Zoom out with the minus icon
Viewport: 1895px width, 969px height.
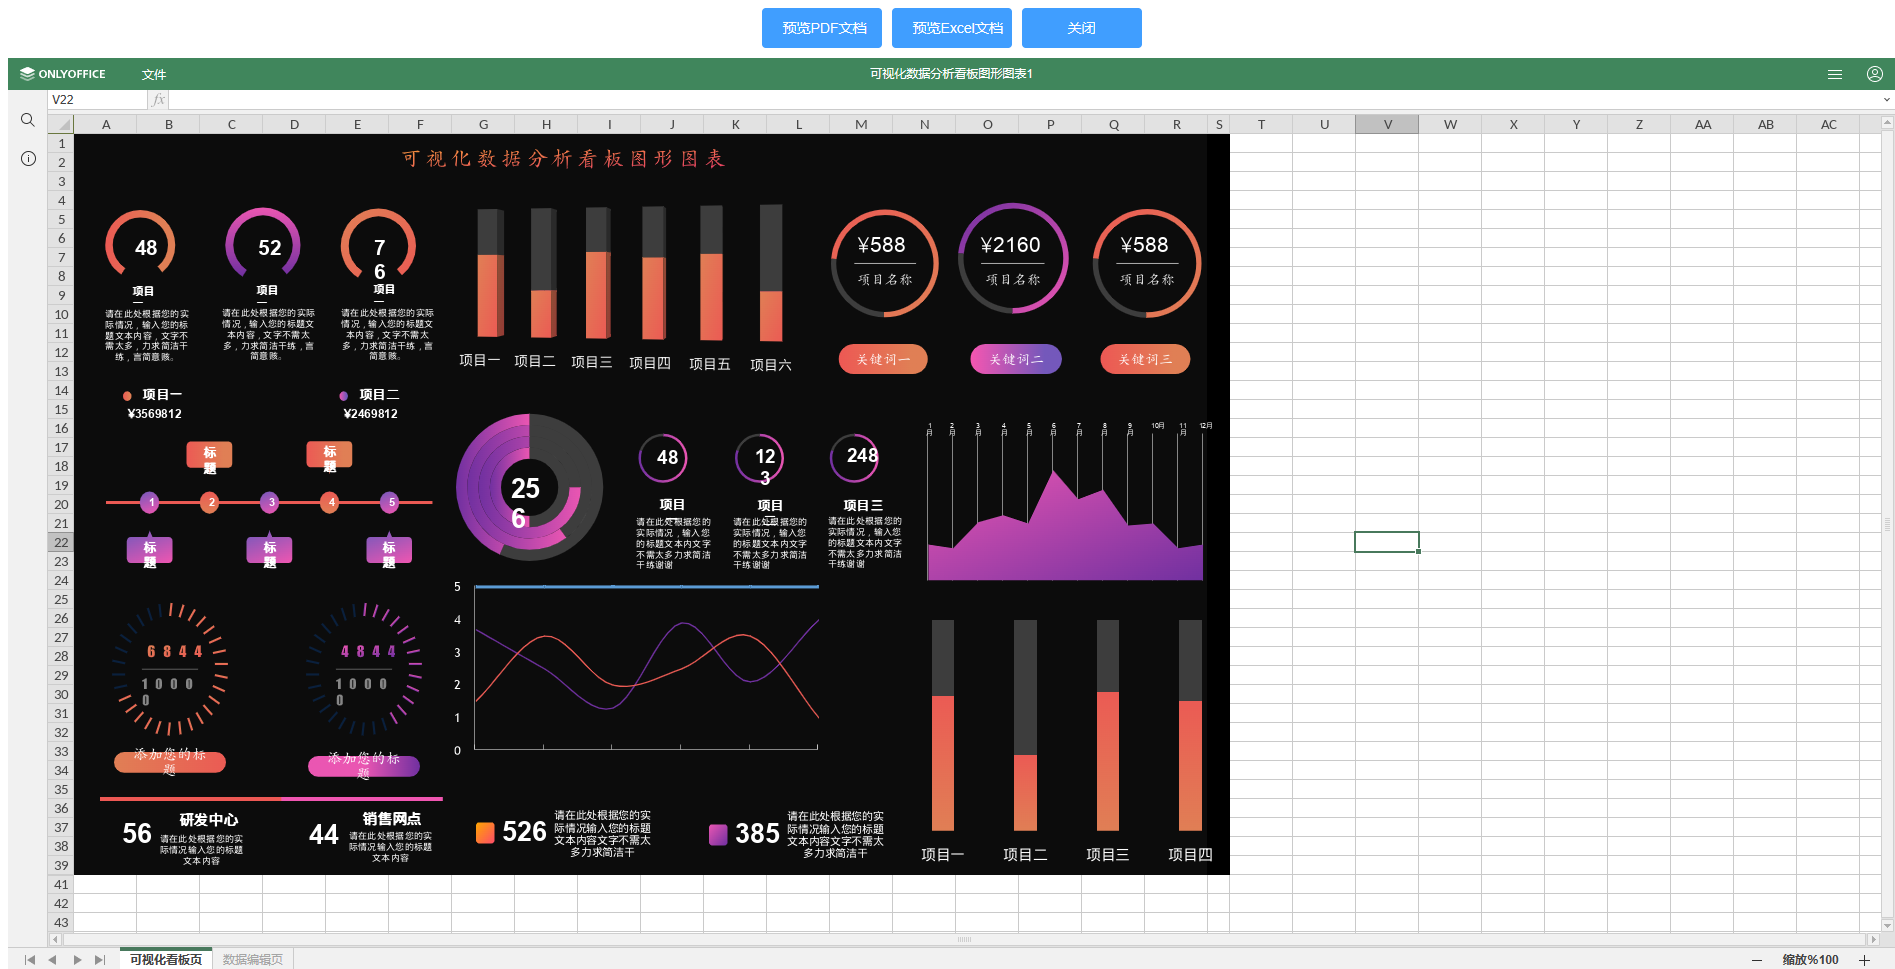(x=1757, y=960)
